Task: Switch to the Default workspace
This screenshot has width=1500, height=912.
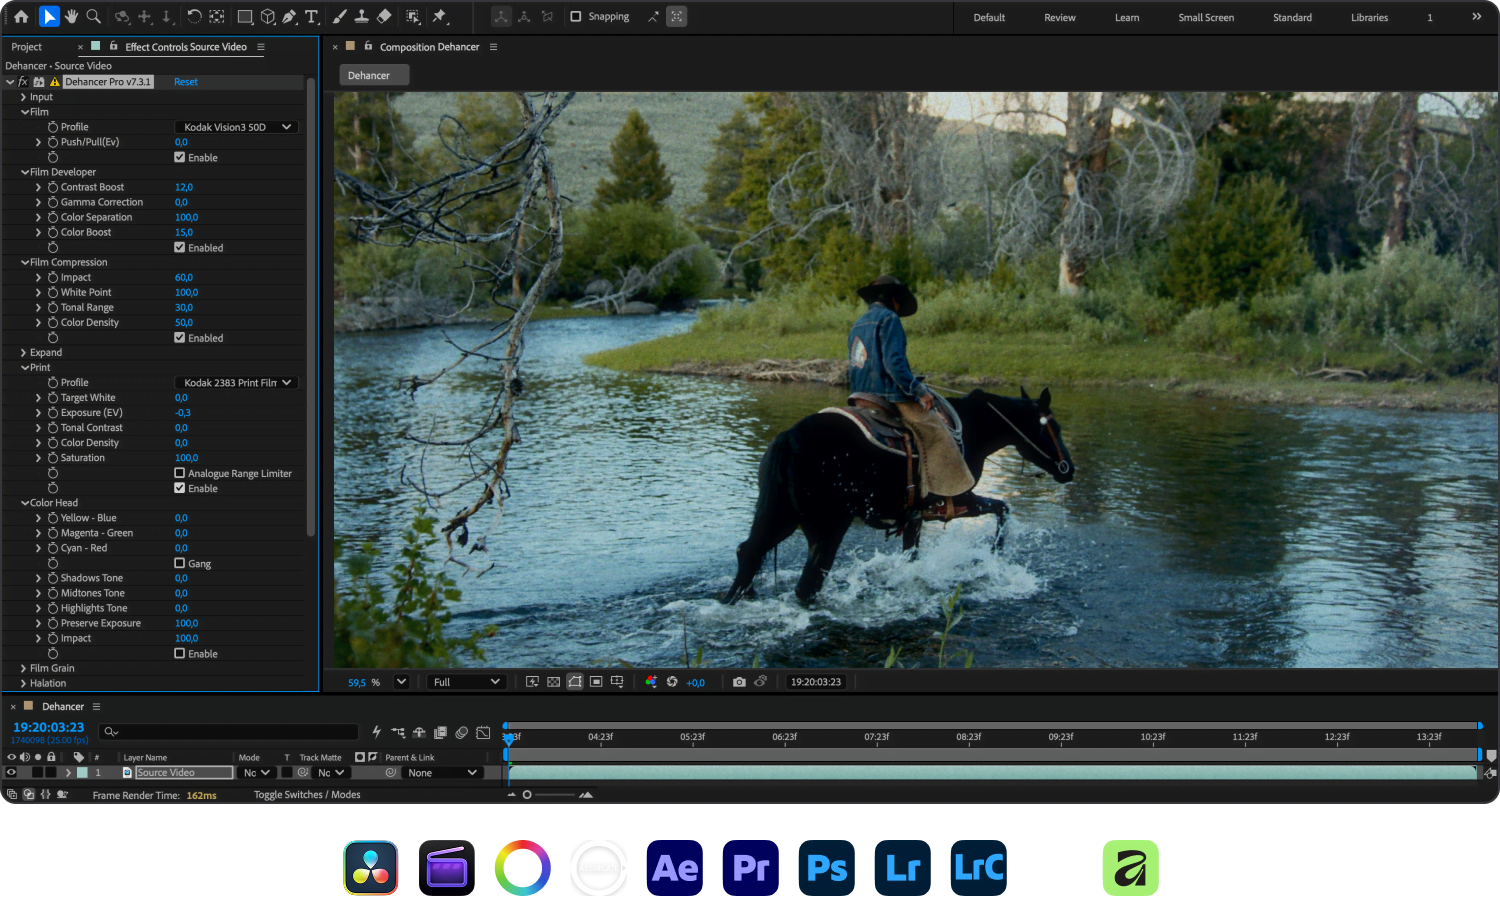Action: [x=989, y=17]
